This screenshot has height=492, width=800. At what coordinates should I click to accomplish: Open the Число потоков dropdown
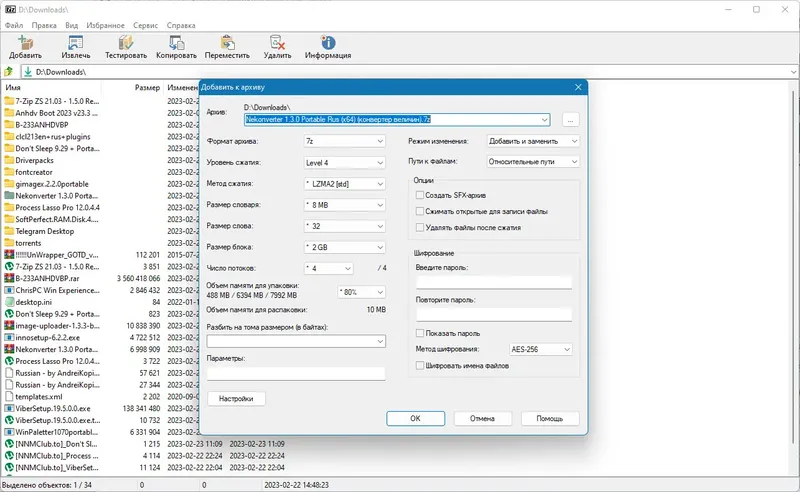pyautogui.click(x=328, y=268)
